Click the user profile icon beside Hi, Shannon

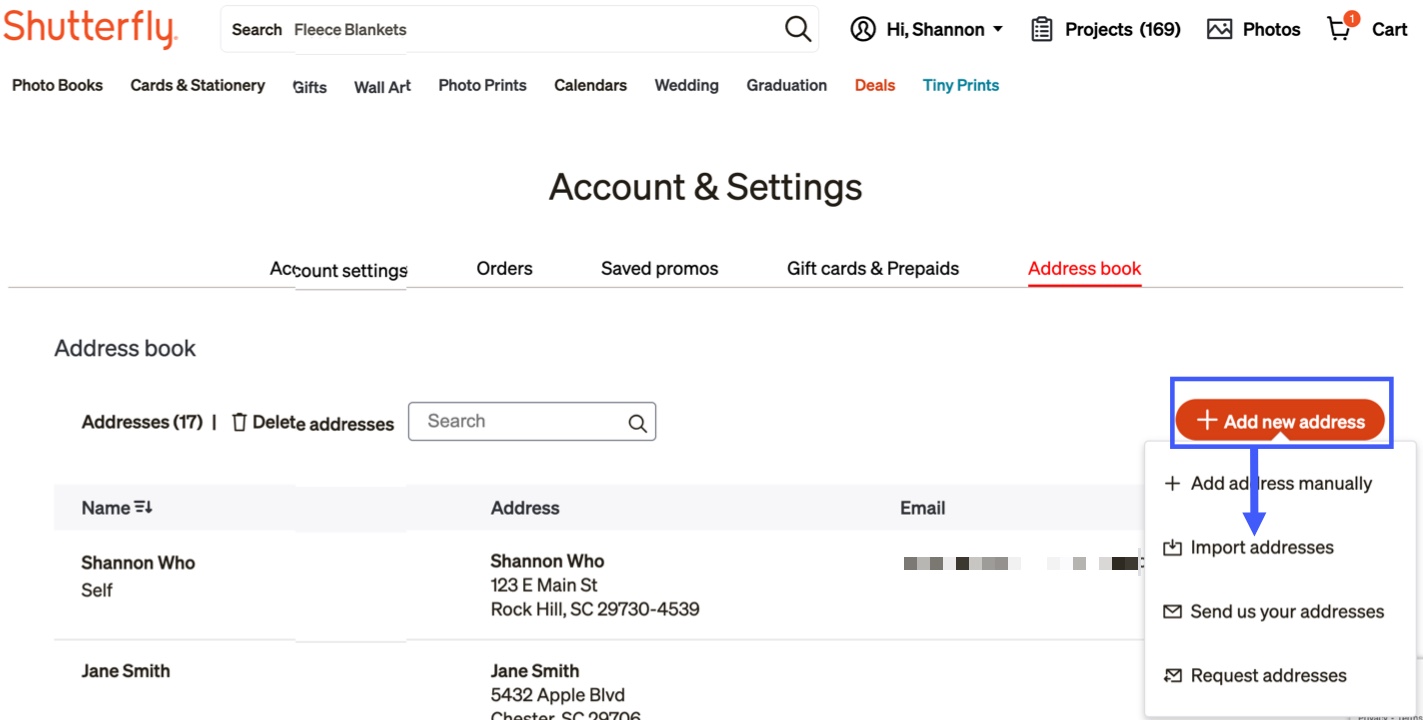coord(863,29)
